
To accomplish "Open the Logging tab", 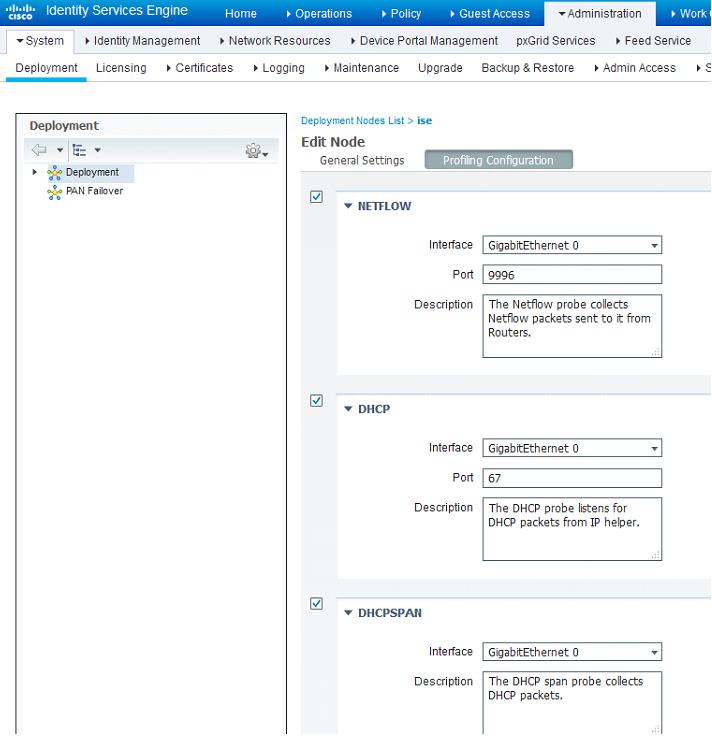I will click(x=279, y=68).
